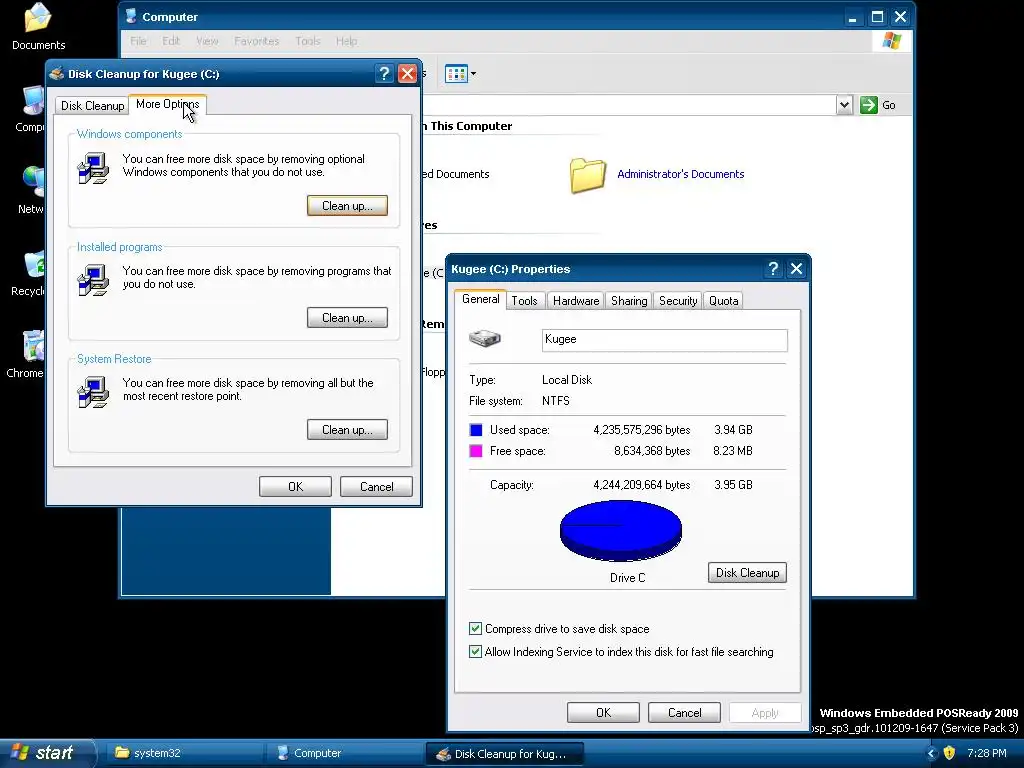Click the security shield tray icon
The image size is (1024, 768).
click(x=950, y=753)
